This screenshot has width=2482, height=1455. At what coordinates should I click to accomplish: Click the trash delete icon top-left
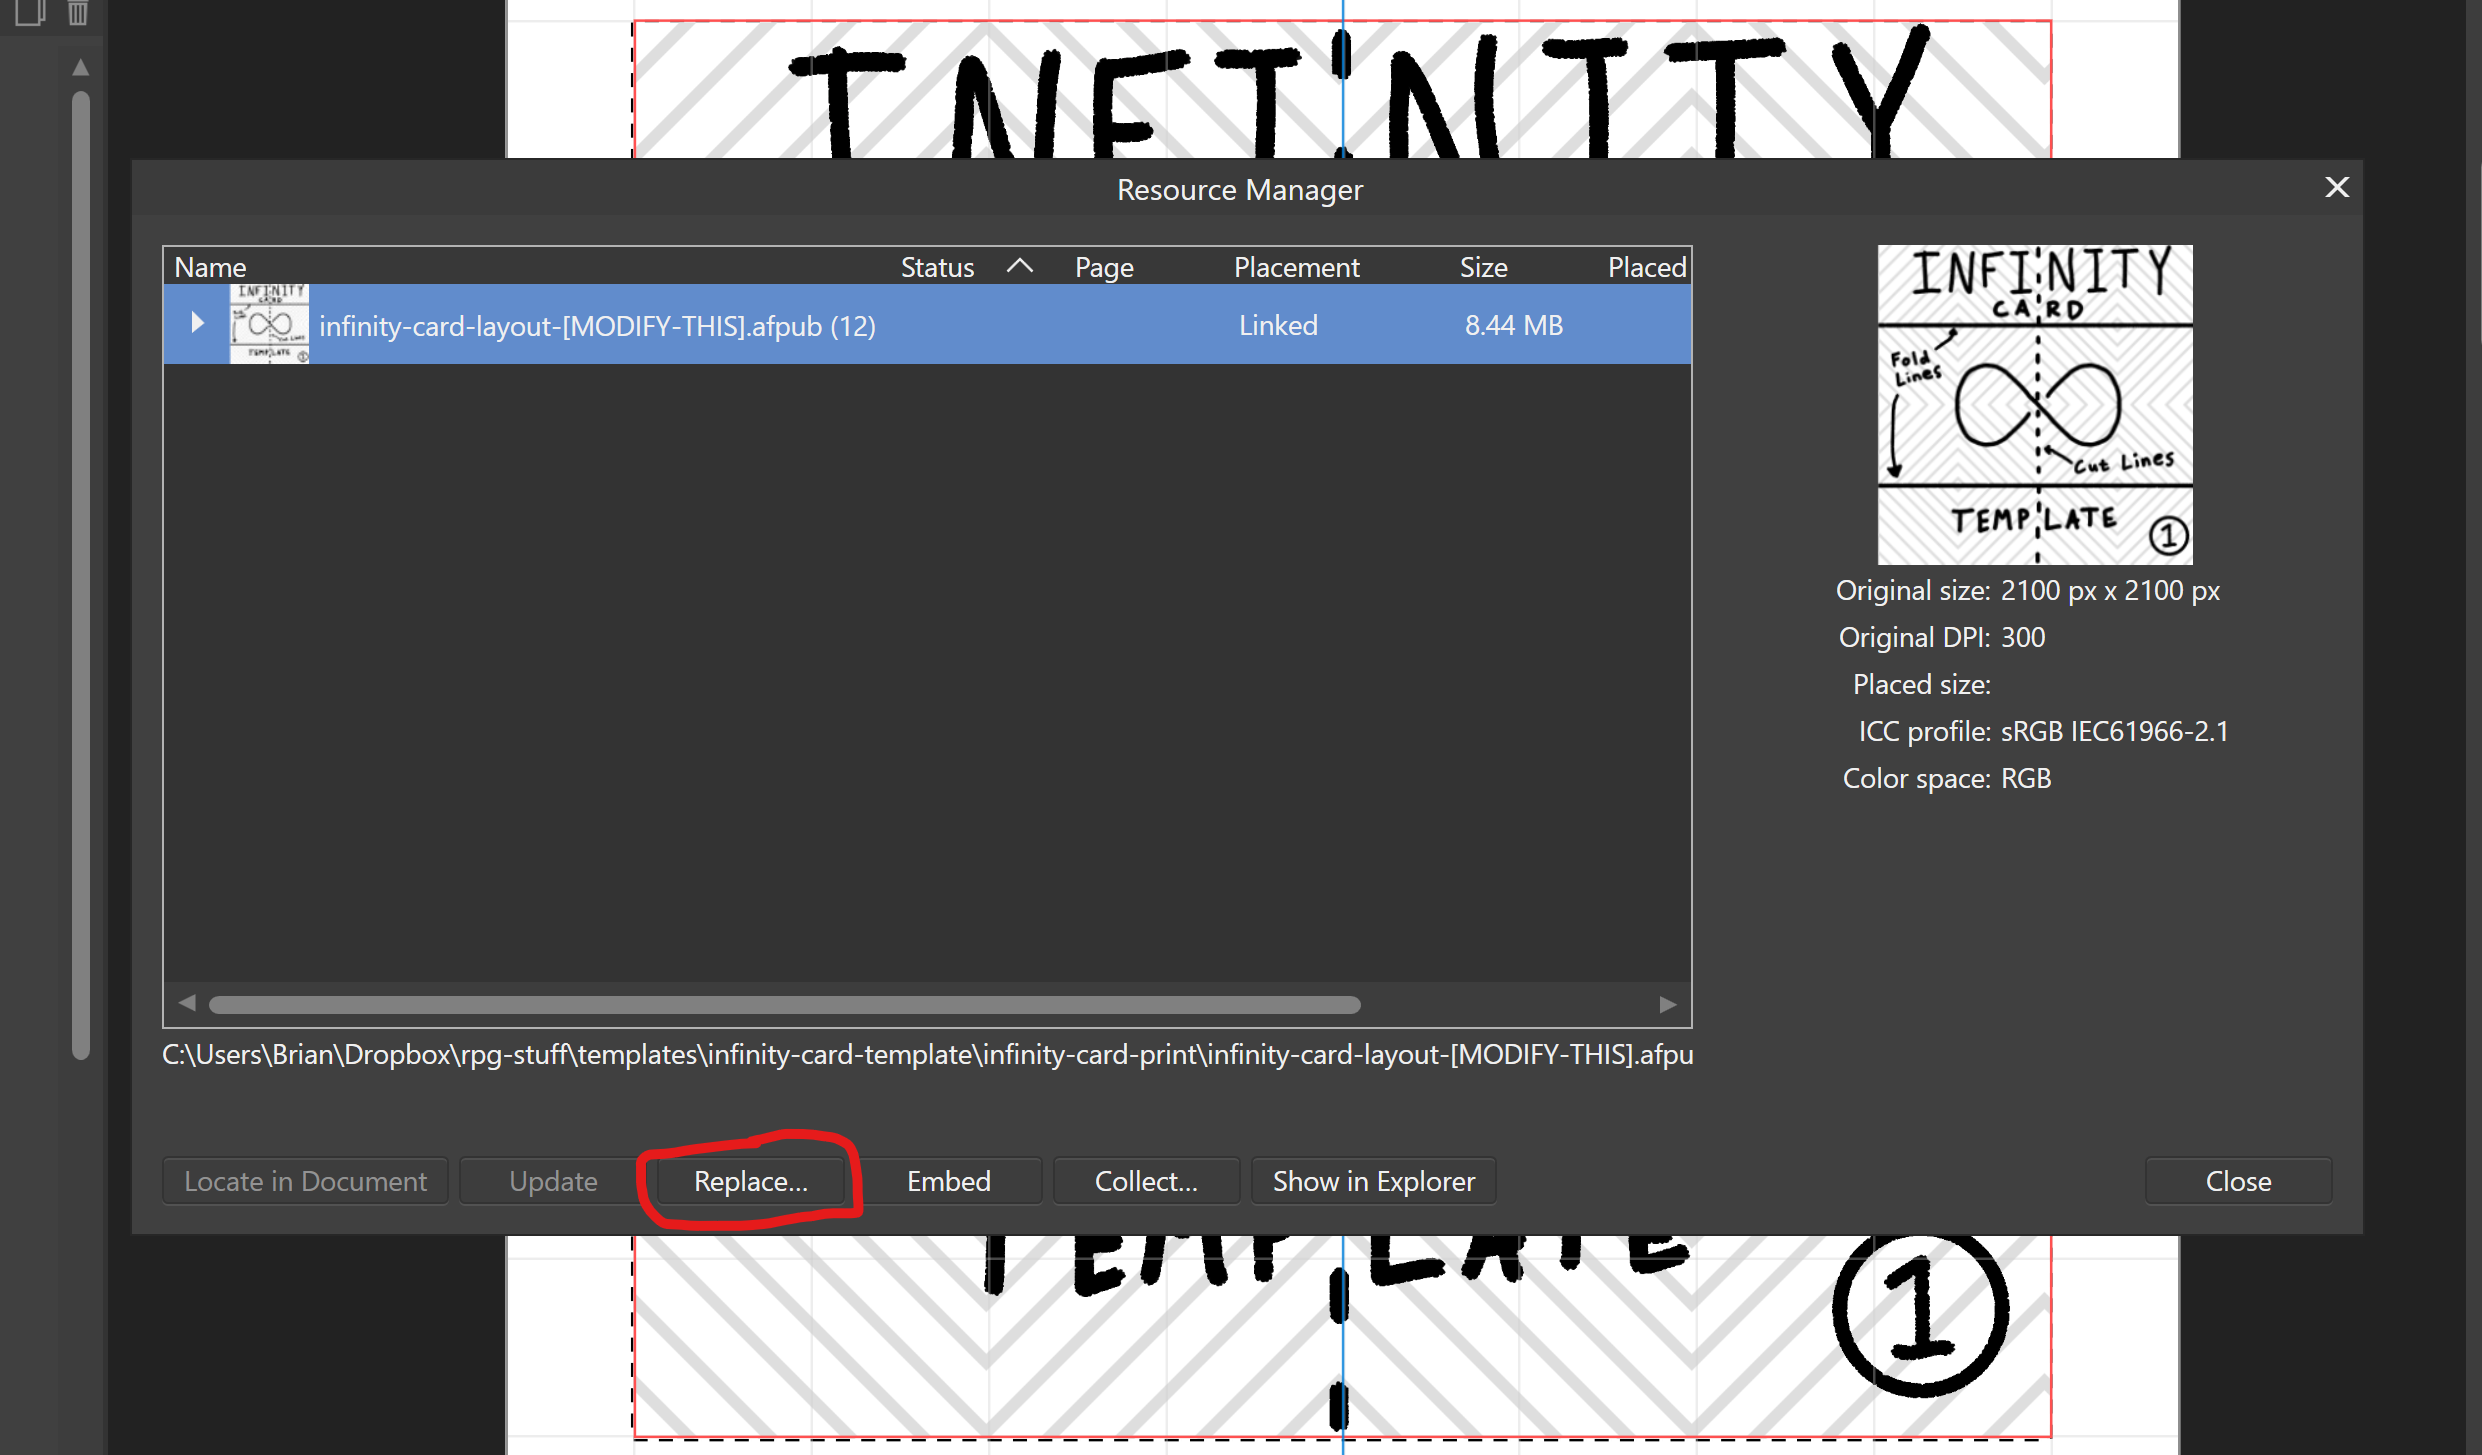(x=78, y=12)
